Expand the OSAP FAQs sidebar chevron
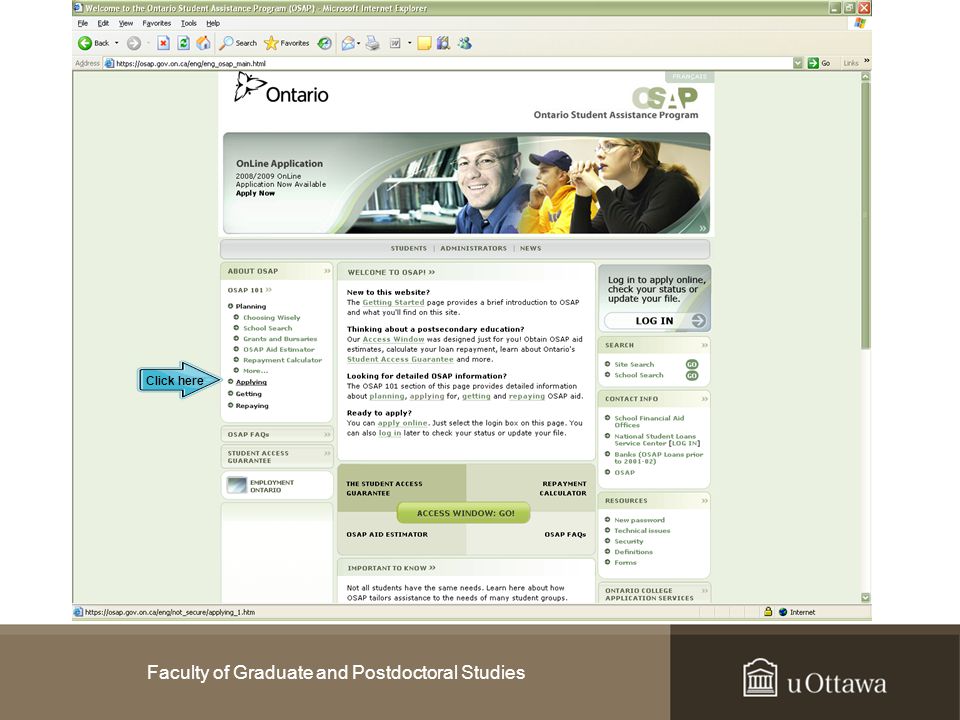 coord(327,434)
